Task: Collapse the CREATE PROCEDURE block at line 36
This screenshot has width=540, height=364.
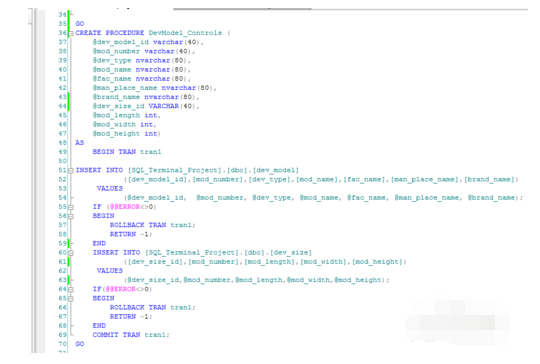Action: click(71, 33)
